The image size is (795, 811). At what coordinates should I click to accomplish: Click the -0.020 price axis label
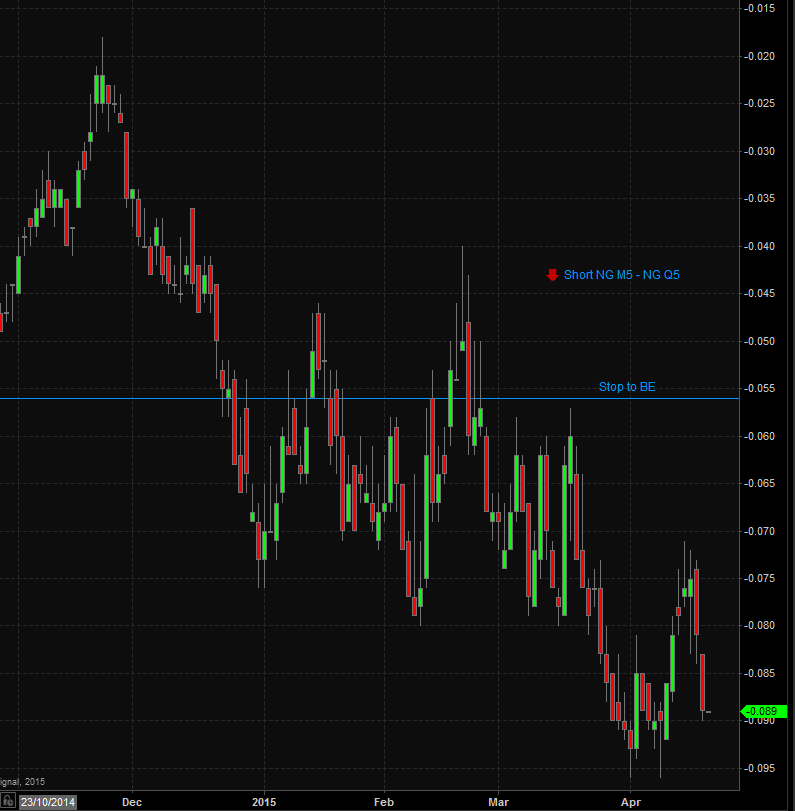pos(760,56)
